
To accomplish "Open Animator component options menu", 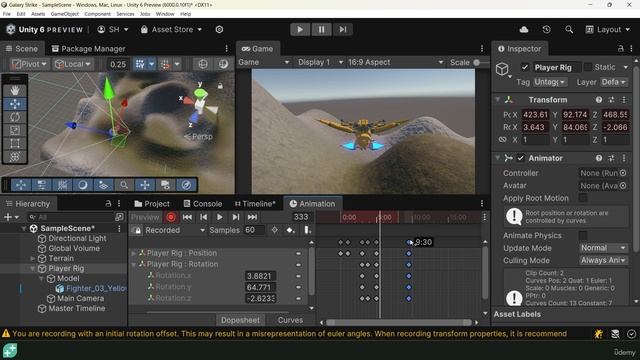I will coord(624,158).
